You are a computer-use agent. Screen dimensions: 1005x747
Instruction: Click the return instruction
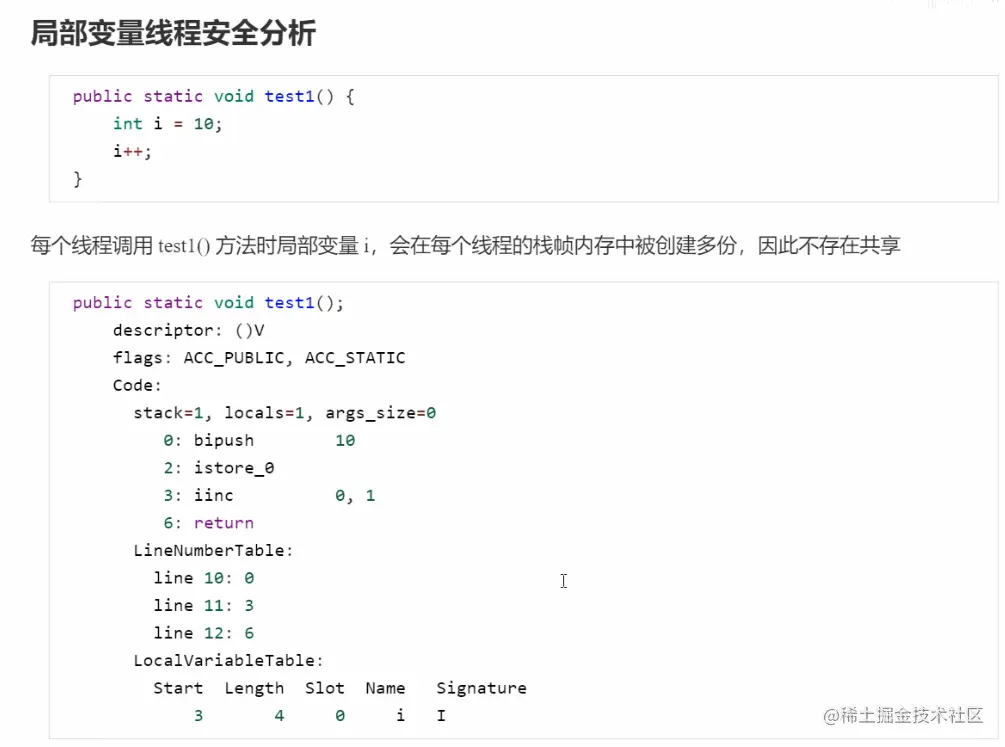click(224, 523)
